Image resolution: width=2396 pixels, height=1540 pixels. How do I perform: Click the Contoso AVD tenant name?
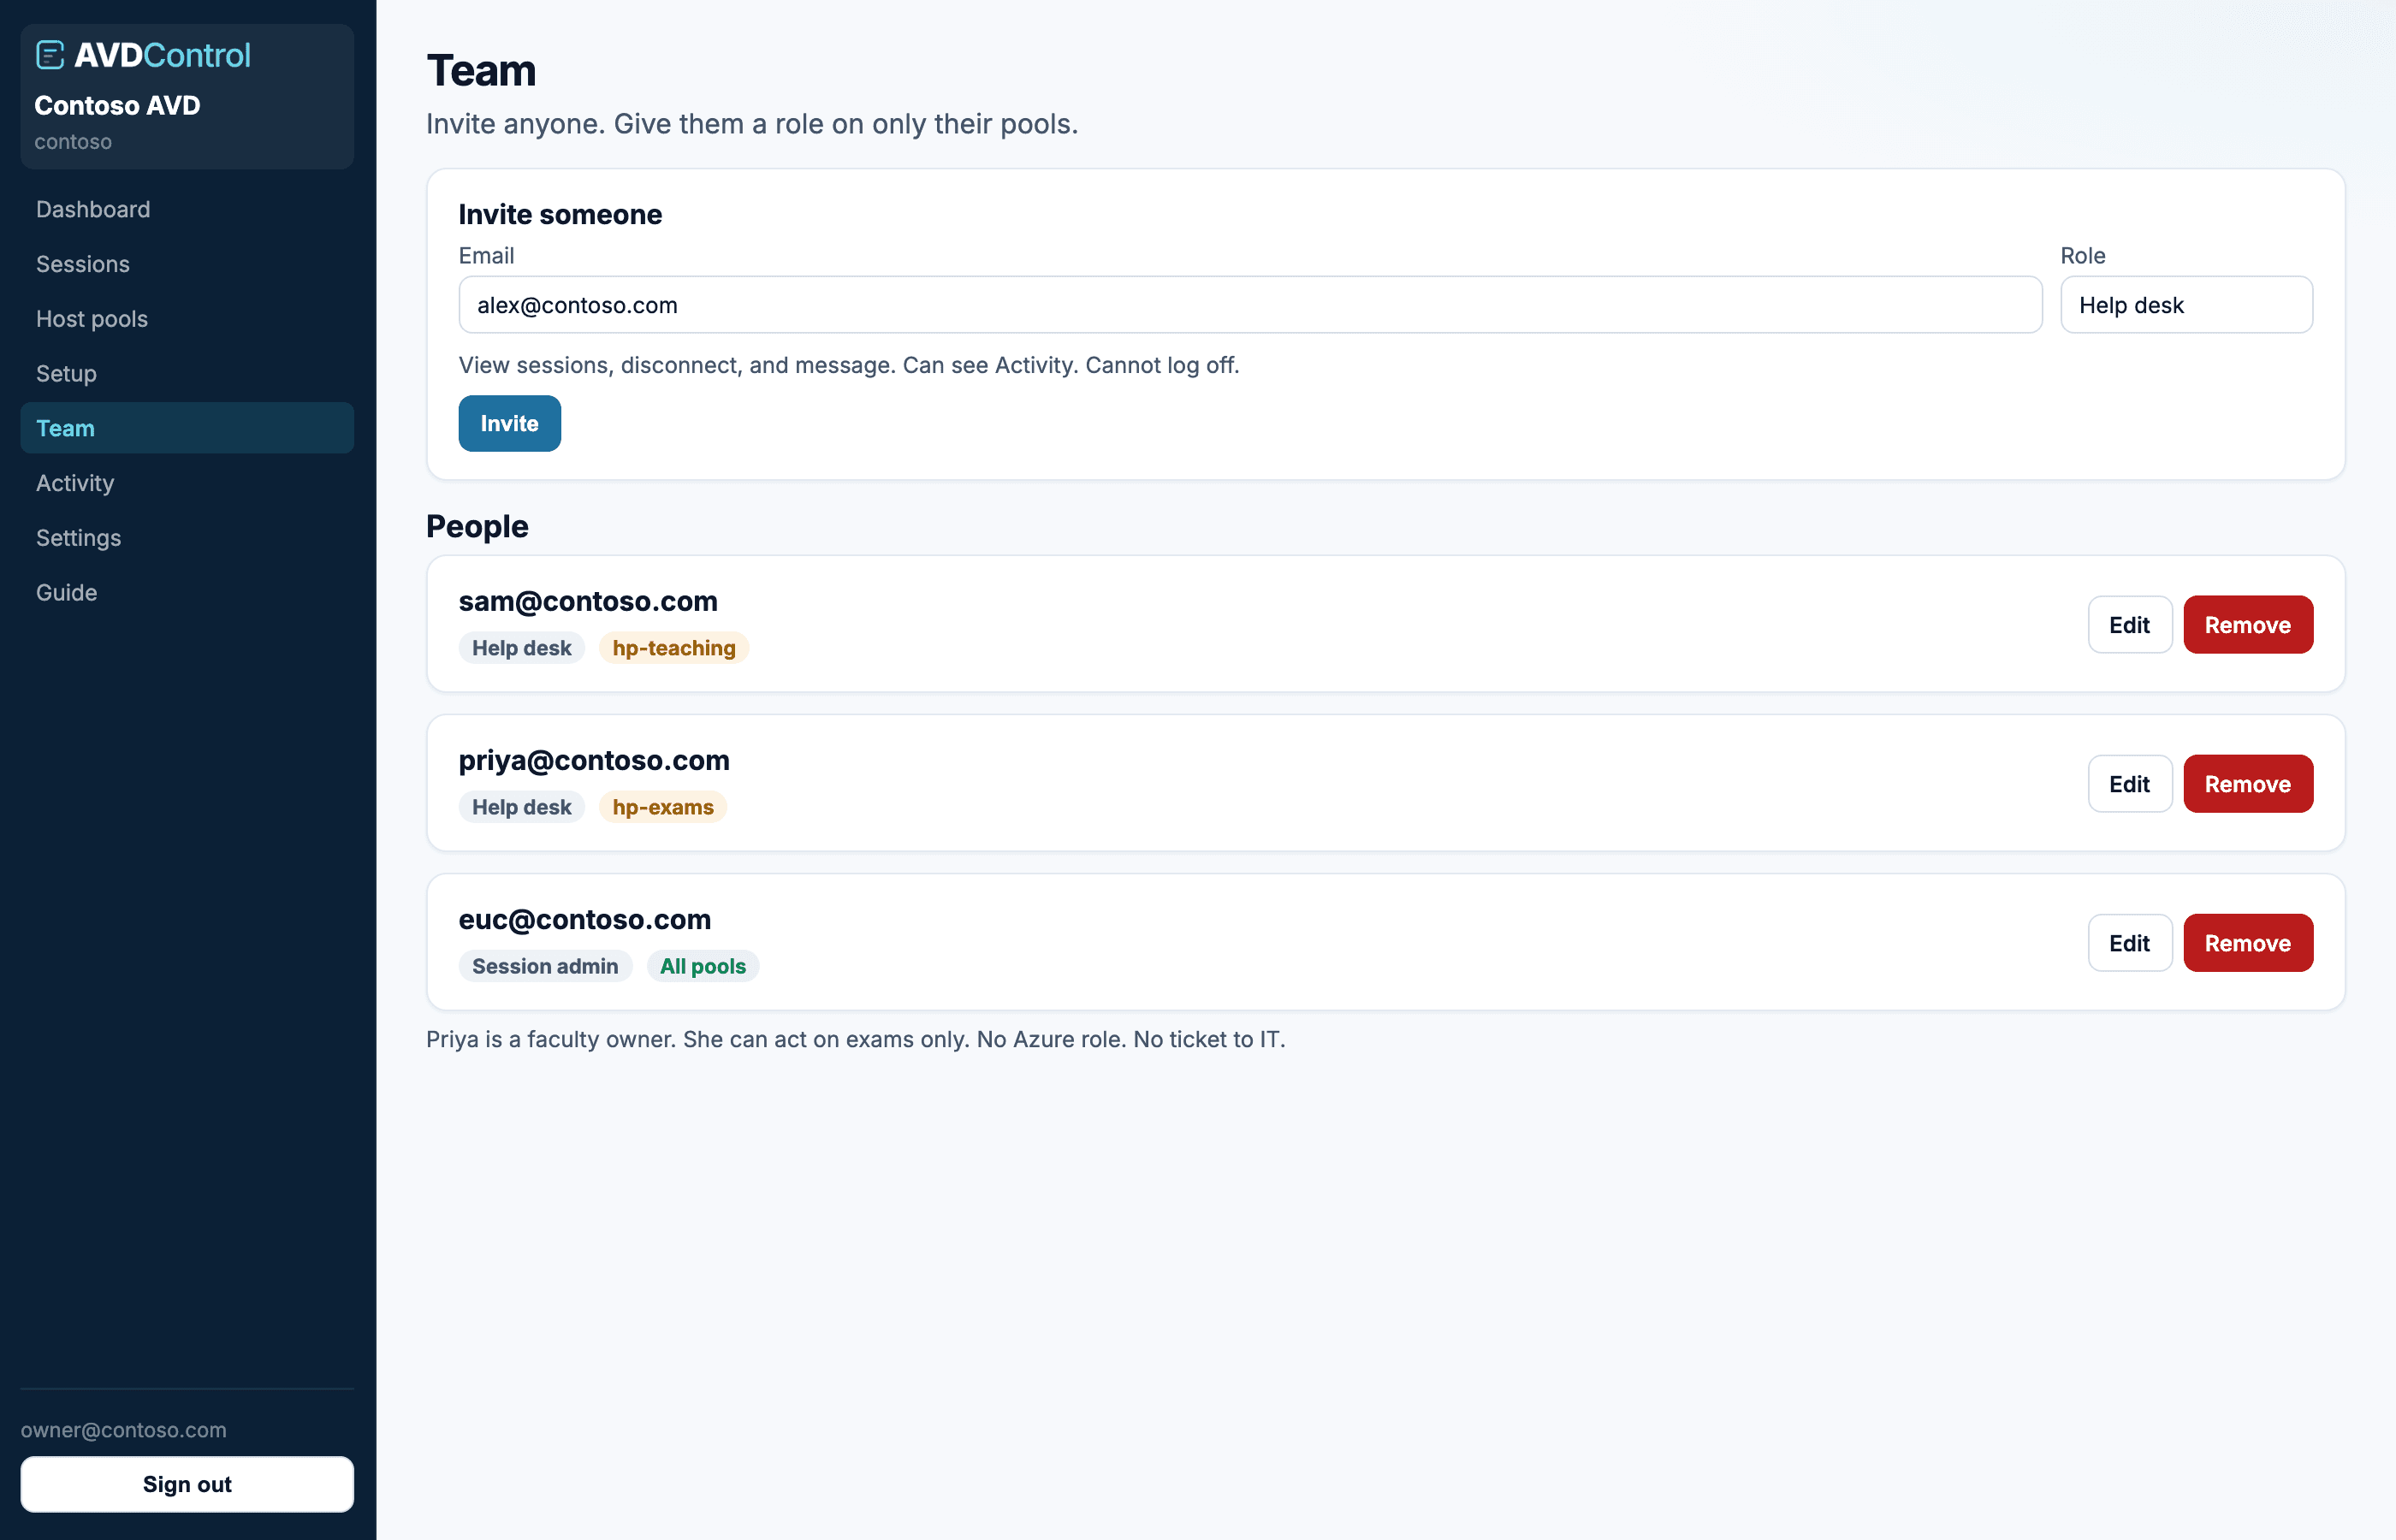[x=117, y=105]
